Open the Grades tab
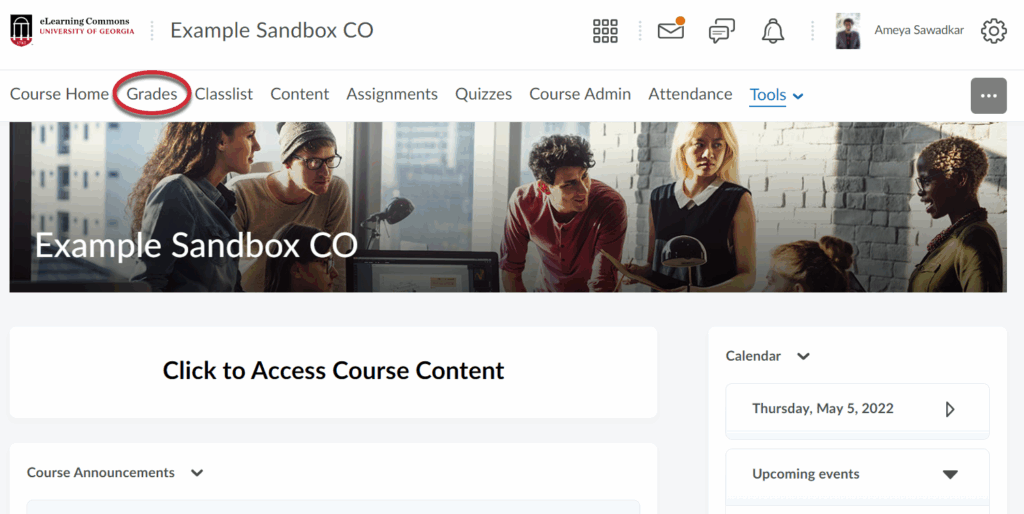This screenshot has height=514, width=1024. tap(152, 94)
